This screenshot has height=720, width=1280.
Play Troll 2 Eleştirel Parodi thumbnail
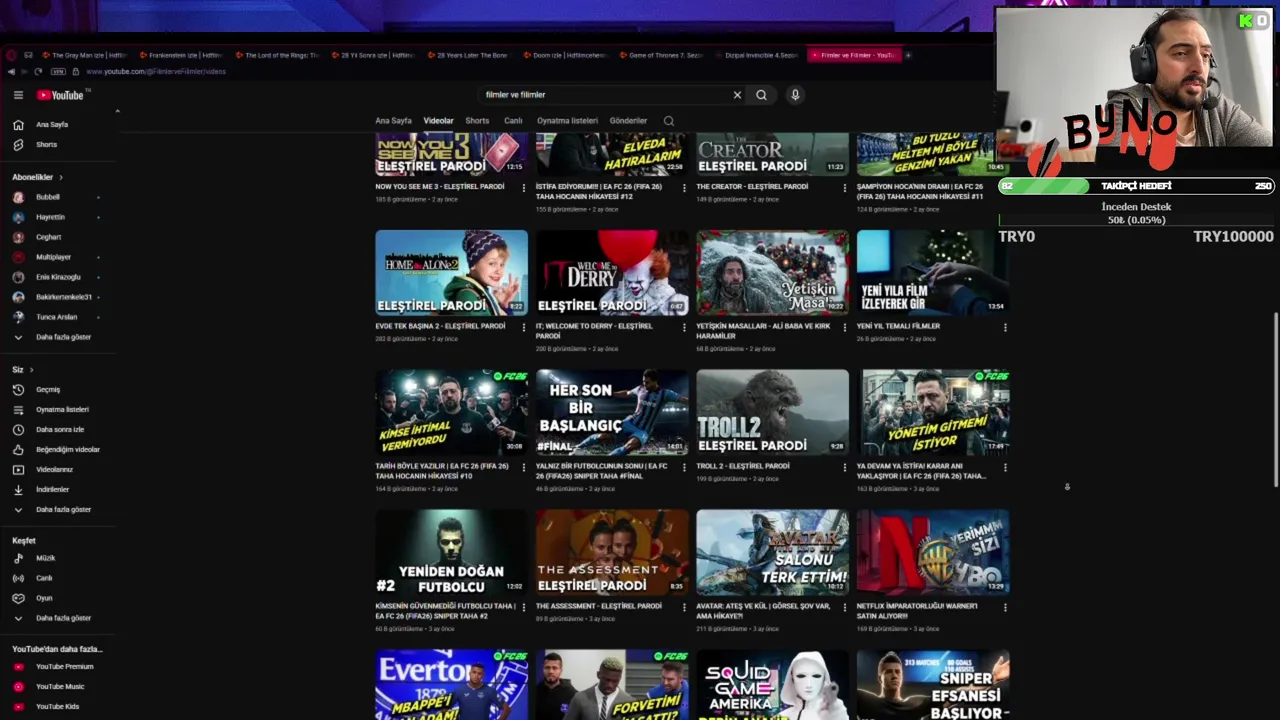[772, 412]
